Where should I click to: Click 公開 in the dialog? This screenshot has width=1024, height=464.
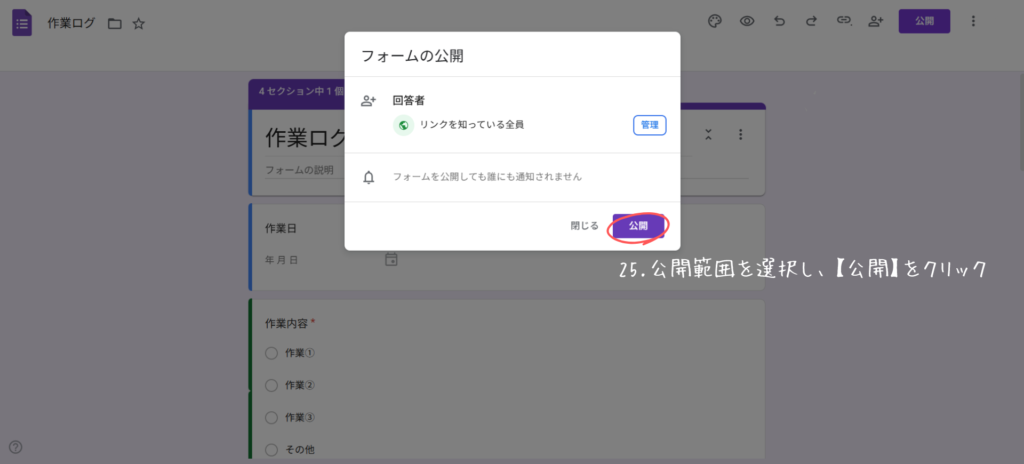638,225
